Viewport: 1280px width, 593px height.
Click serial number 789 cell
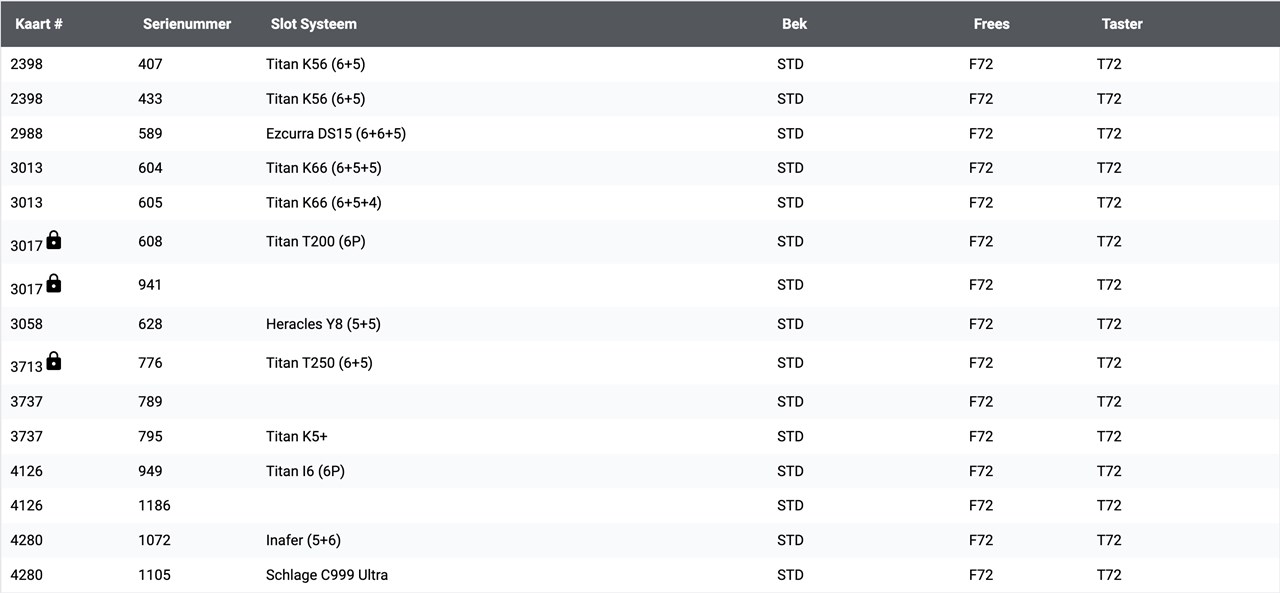(150, 402)
